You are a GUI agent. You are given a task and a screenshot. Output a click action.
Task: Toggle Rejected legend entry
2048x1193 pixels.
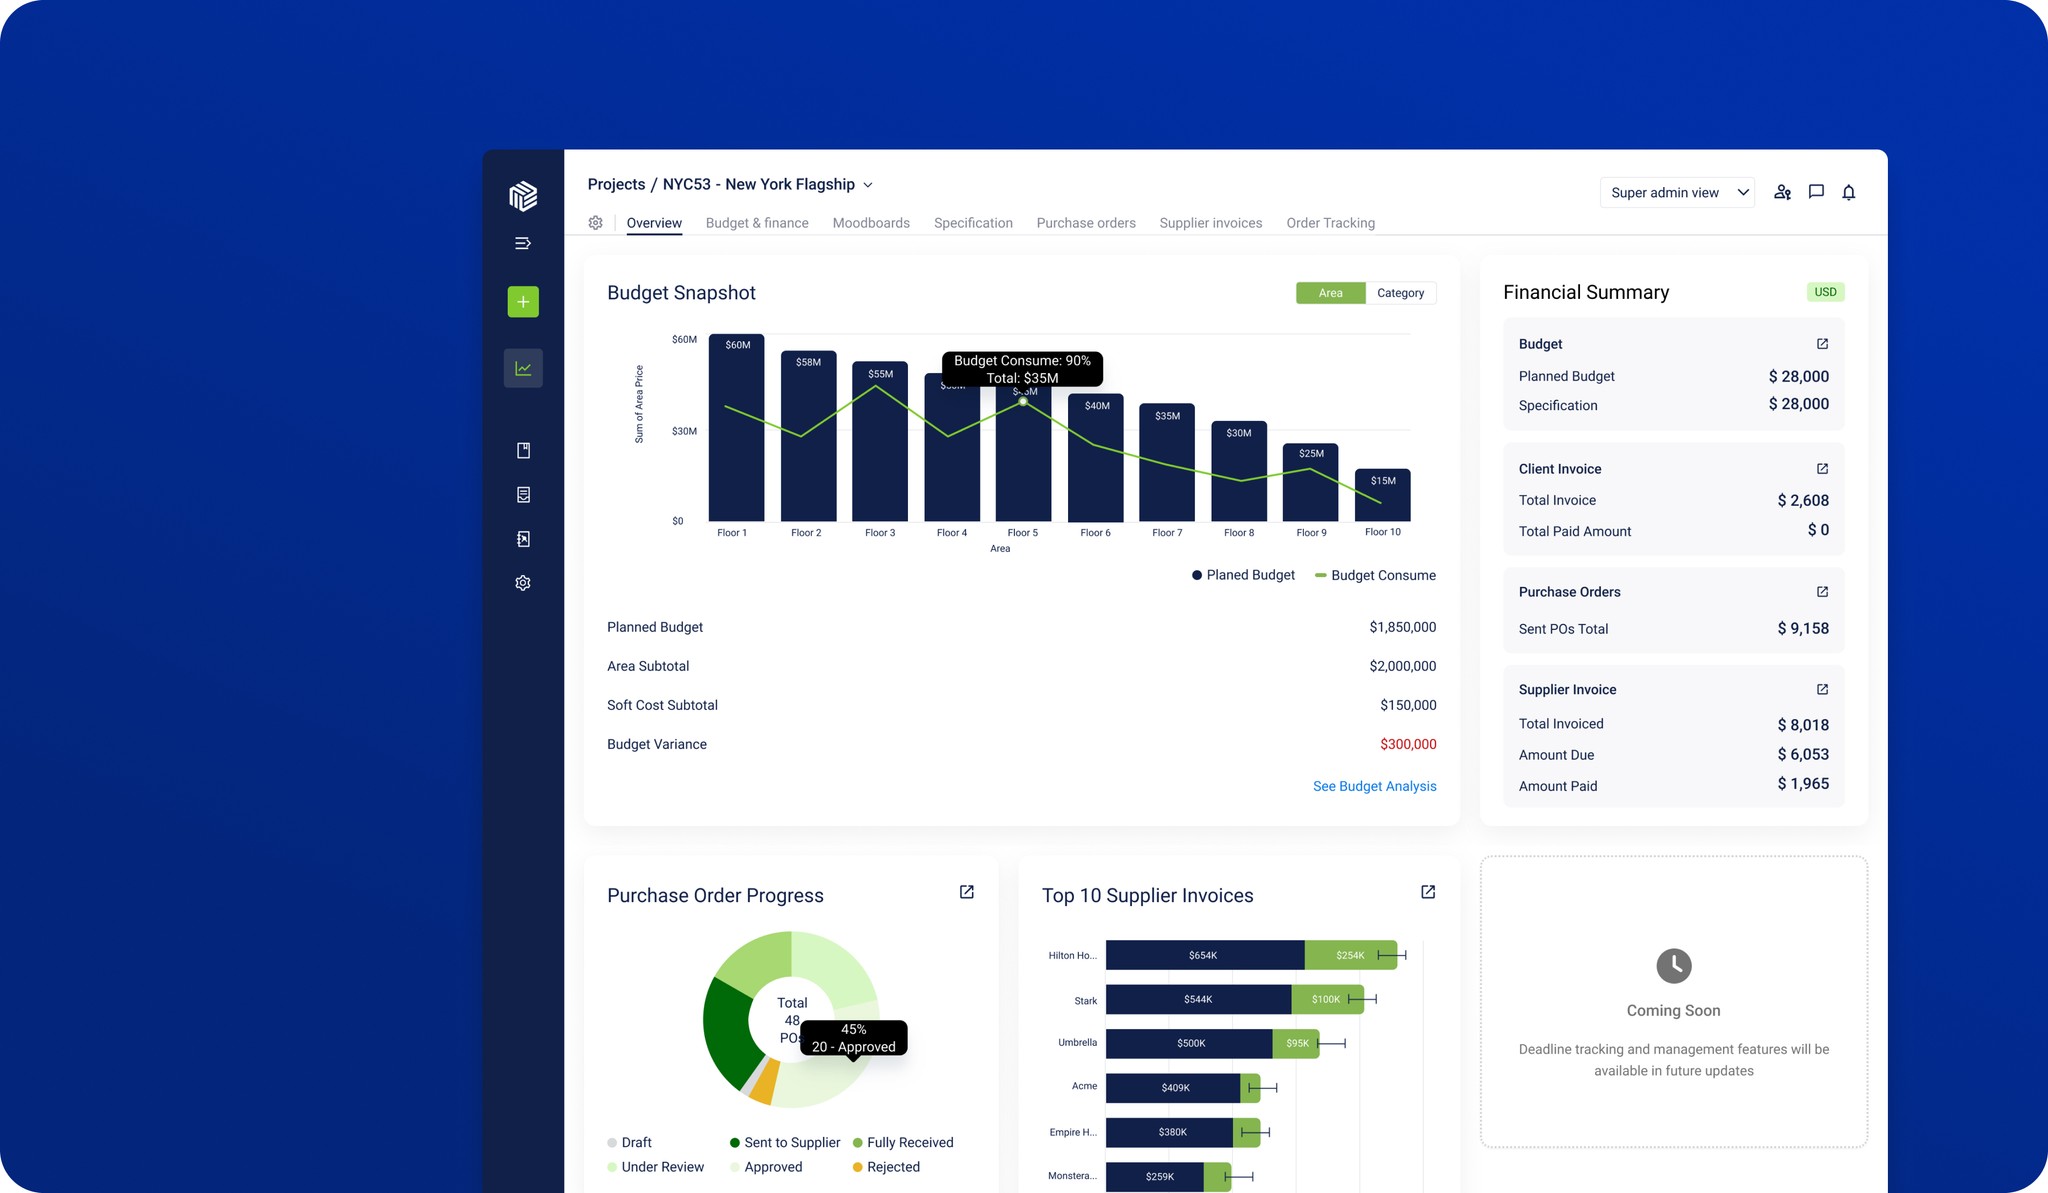(886, 1167)
